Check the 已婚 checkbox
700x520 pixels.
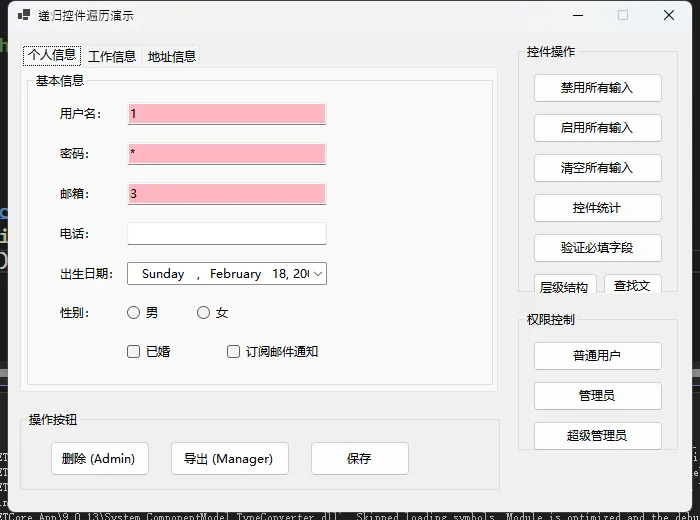pos(134,352)
